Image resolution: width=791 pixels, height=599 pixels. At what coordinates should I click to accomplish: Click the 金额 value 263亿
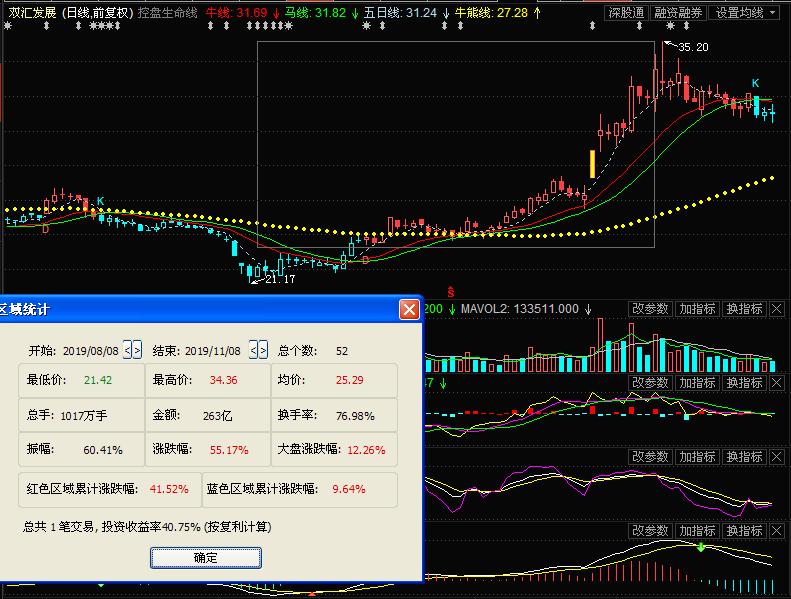pos(217,416)
